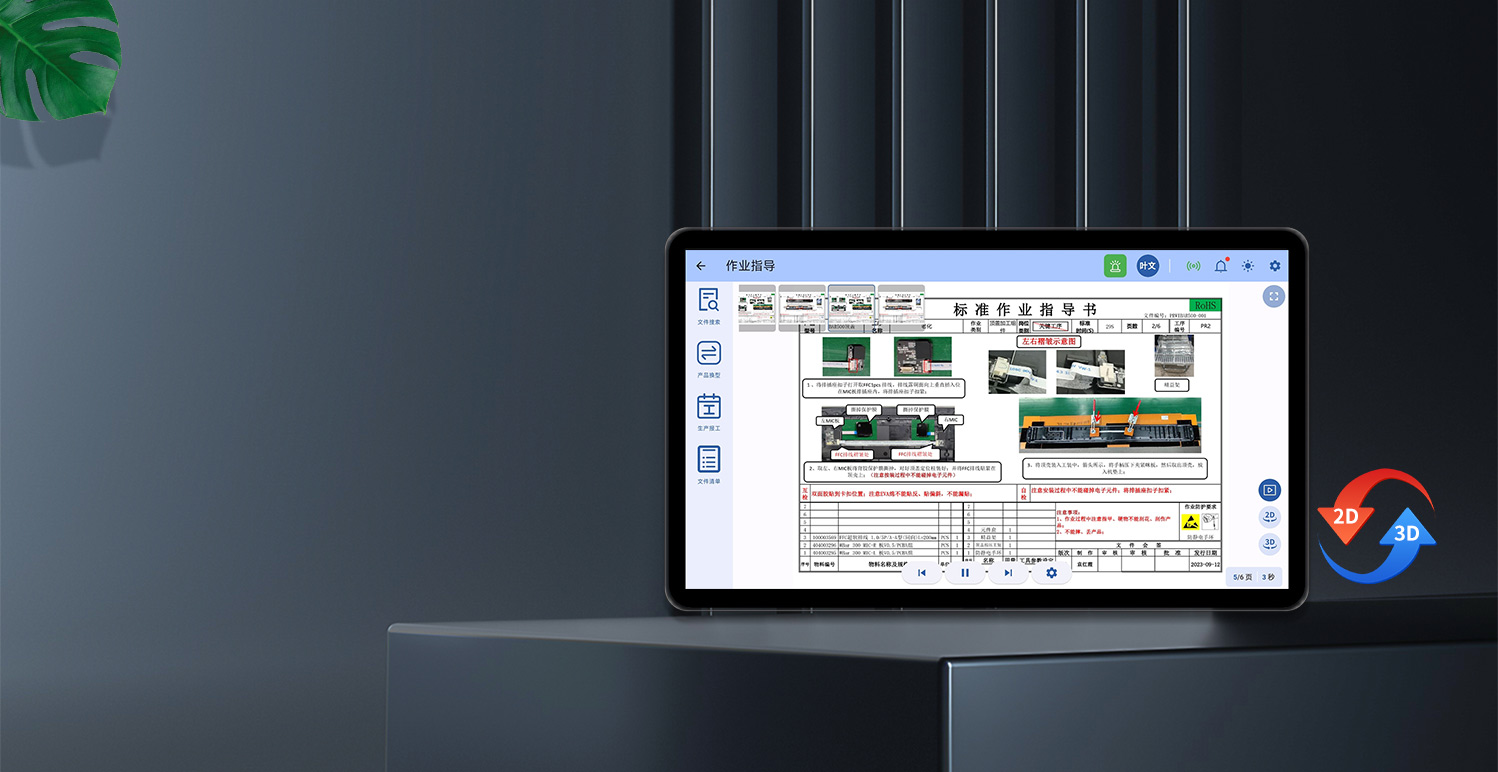Viewport: 1498px width, 772px height.
Task: Open 产品换型 product changeover
Action: (x=709, y=357)
